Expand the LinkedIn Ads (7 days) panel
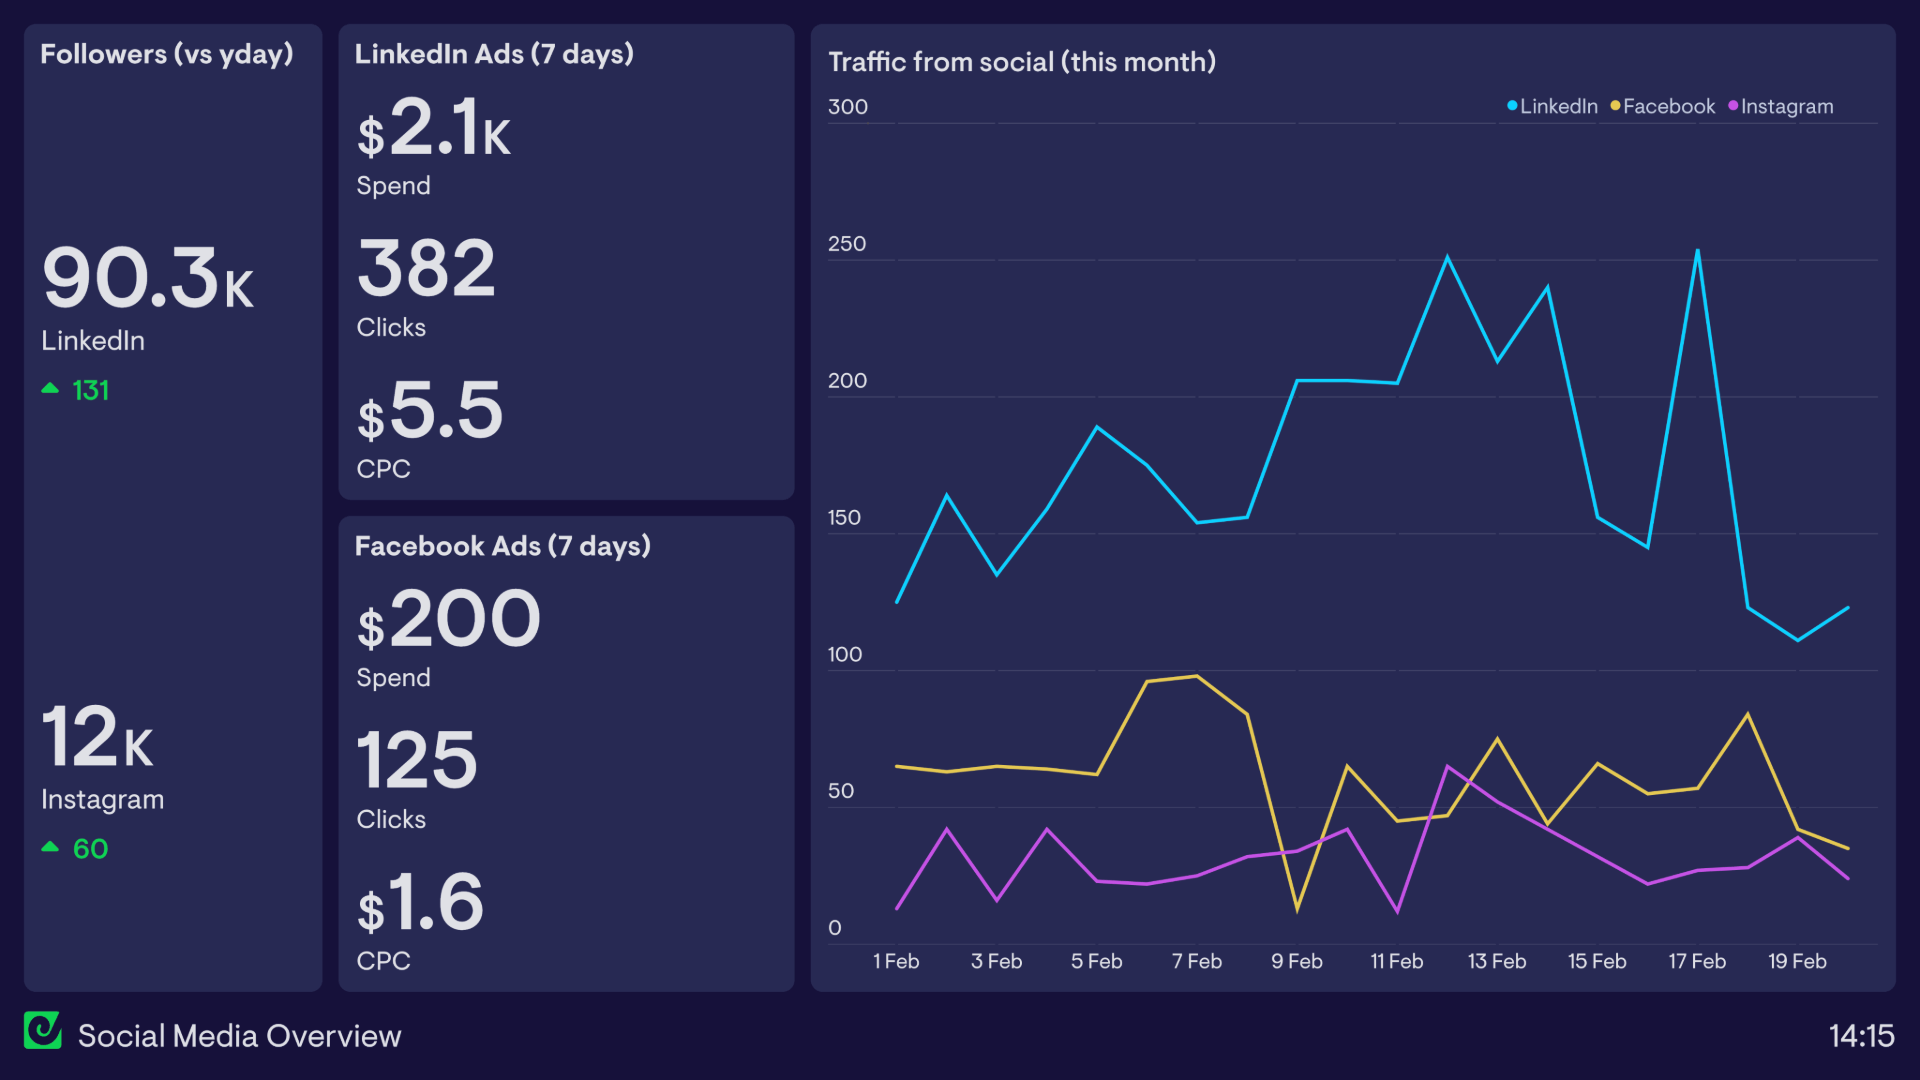This screenshot has height=1080, width=1920. pos(494,55)
